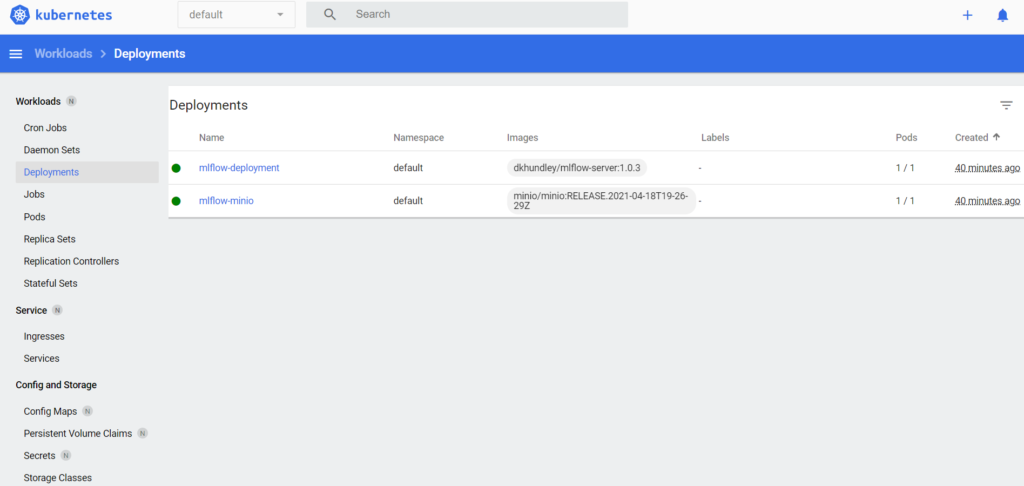This screenshot has width=1024, height=486.
Task: Click the Search input field
Action: (467, 14)
